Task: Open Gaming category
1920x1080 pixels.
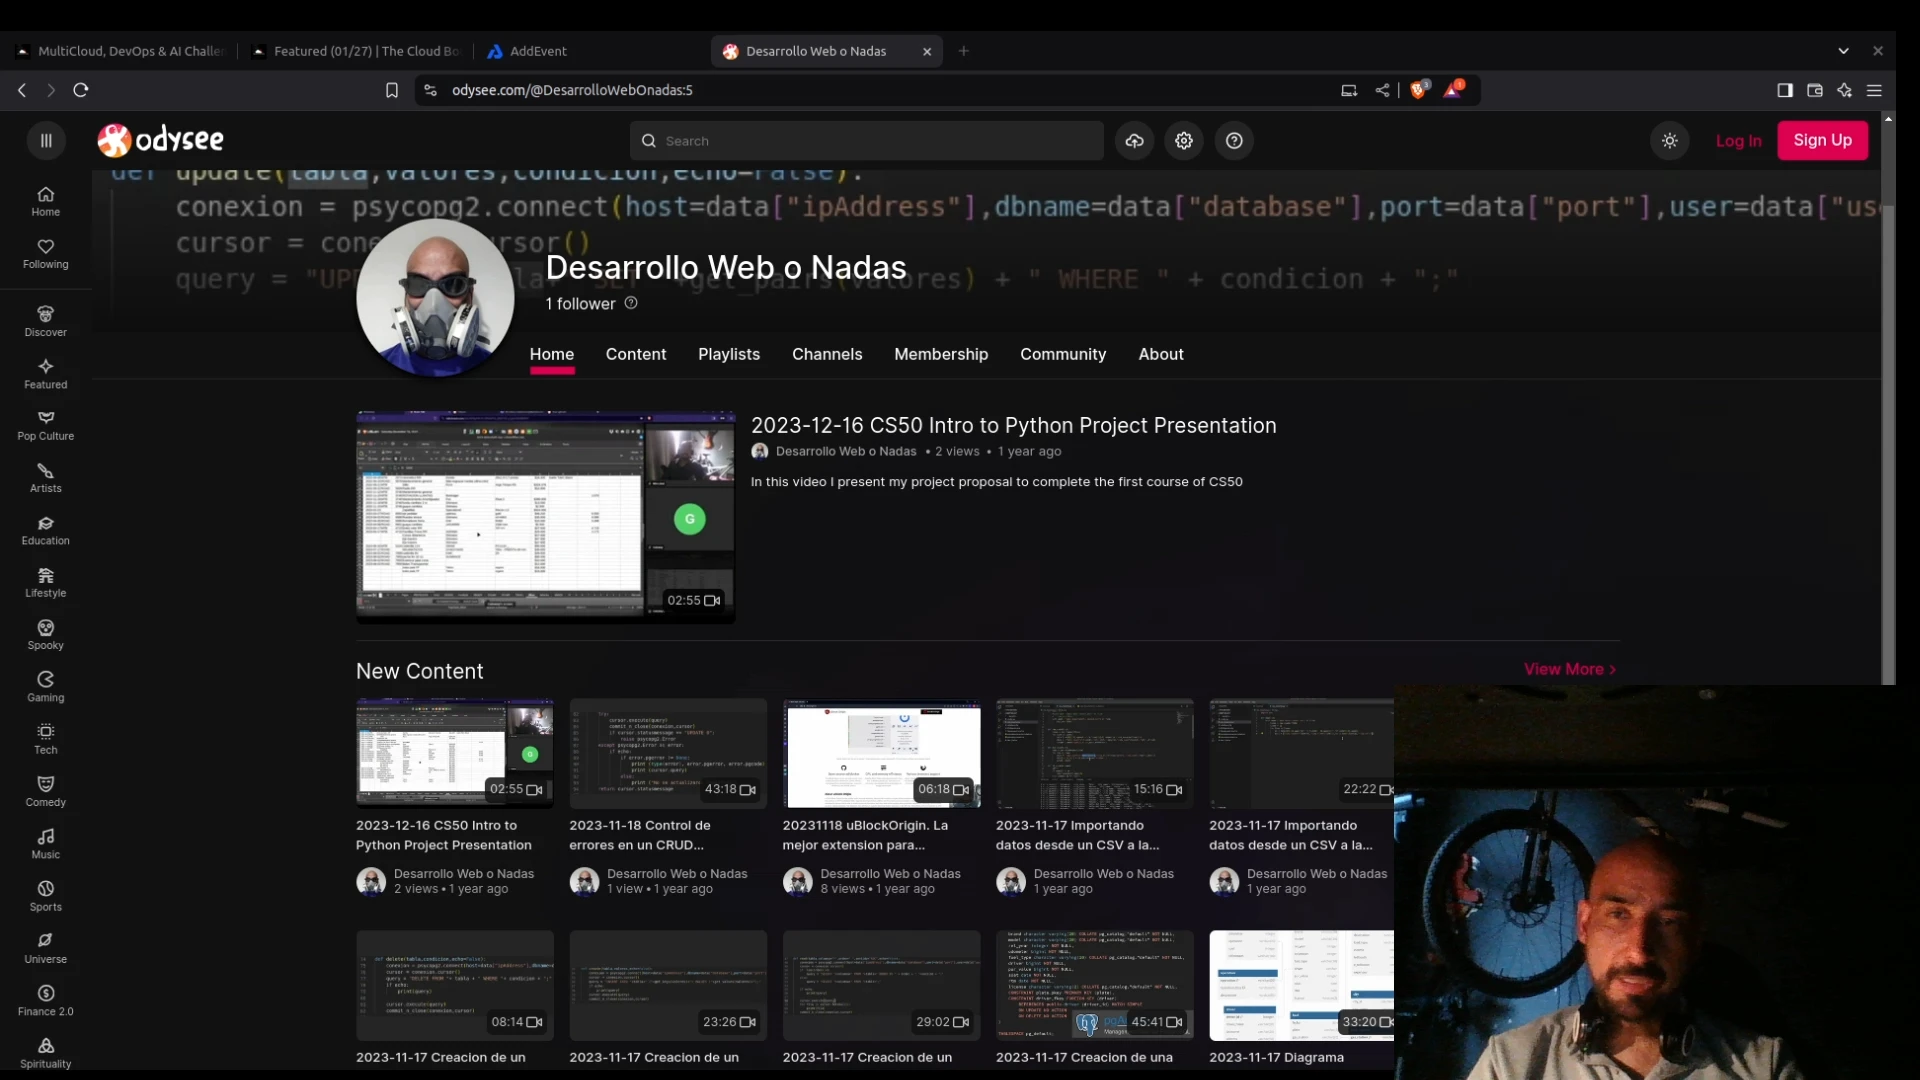Action: point(46,687)
